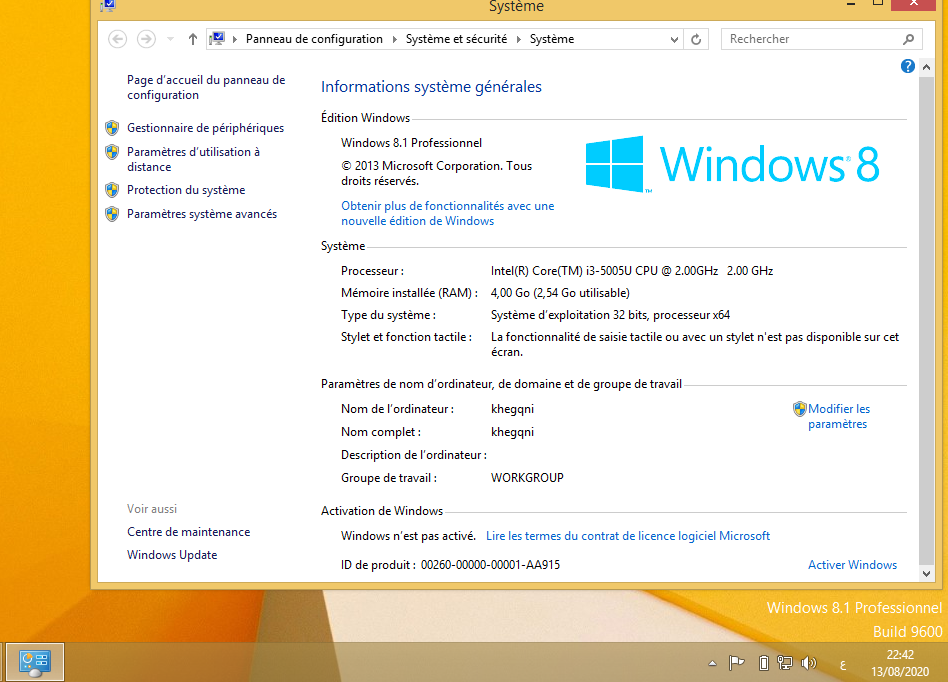Select Panneau de configuration breadcrumb

[314, 39]
